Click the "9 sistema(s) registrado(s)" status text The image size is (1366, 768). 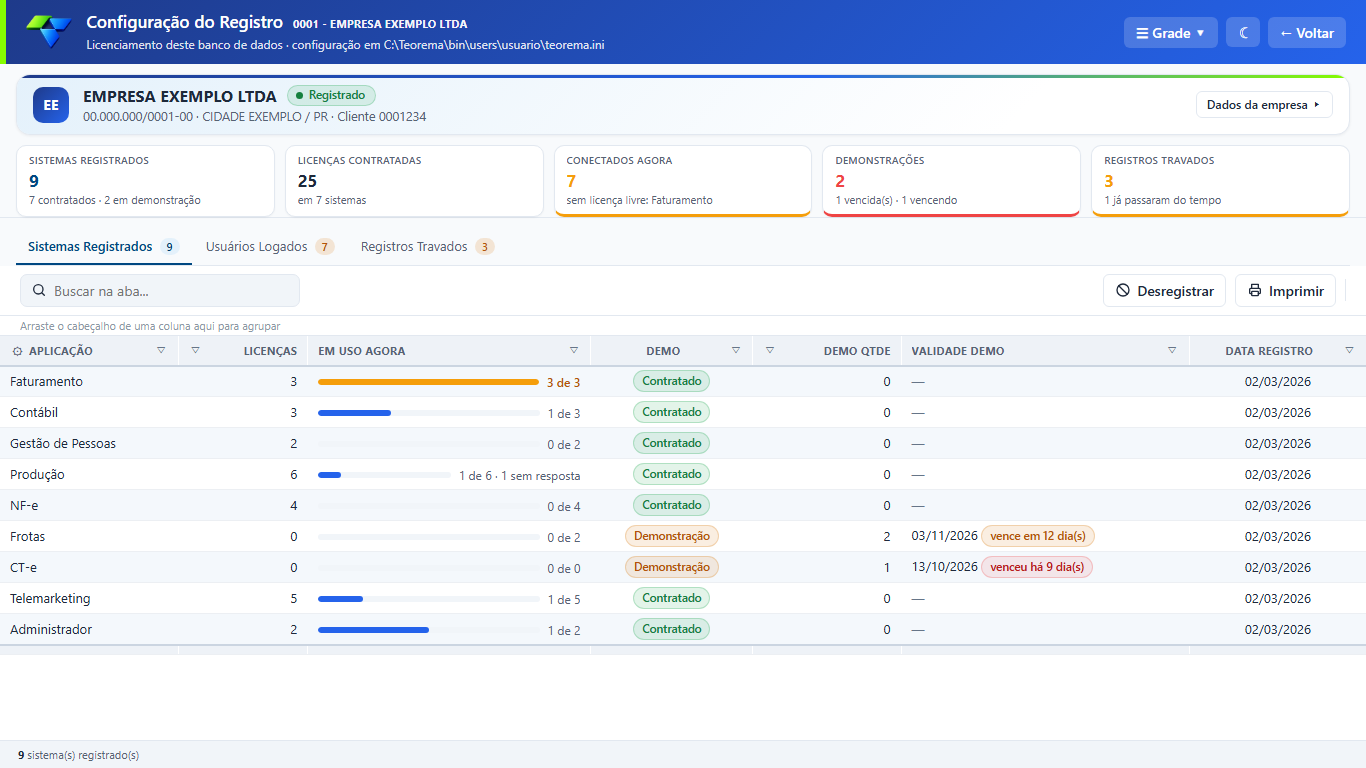78,755
